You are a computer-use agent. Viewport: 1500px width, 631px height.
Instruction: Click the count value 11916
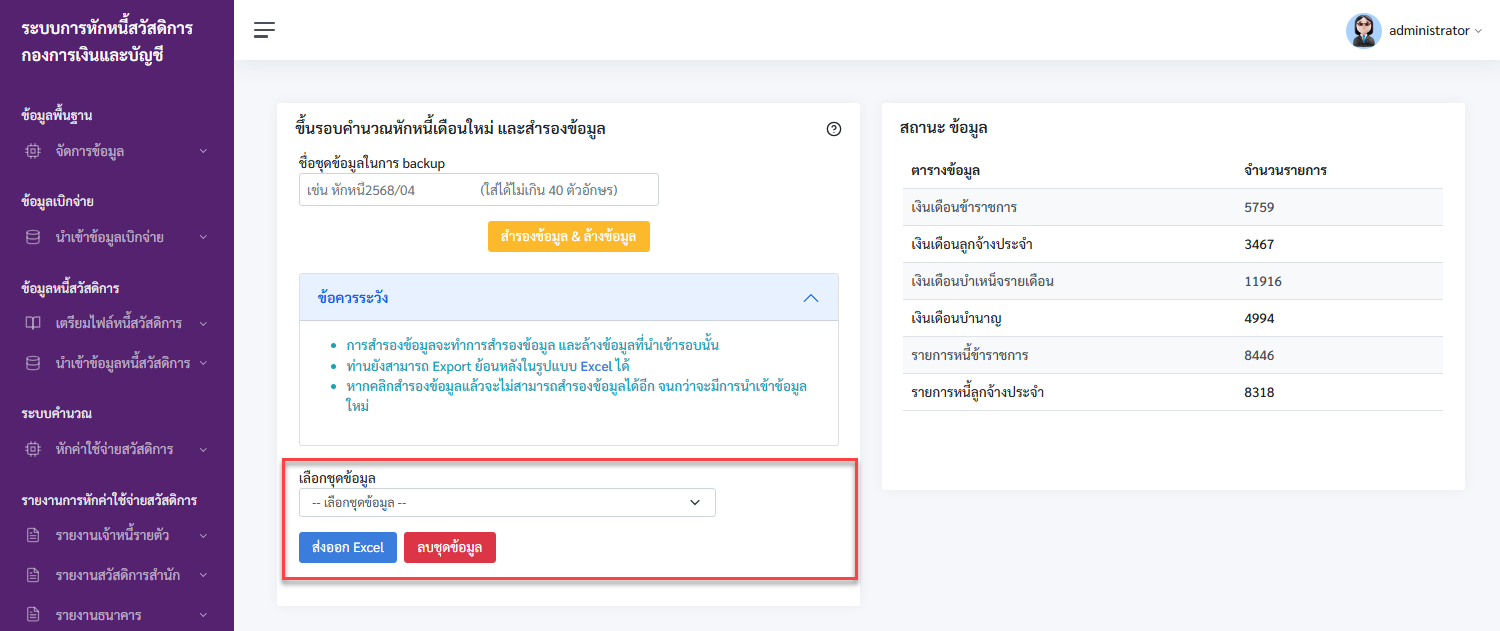(1263, 281)
